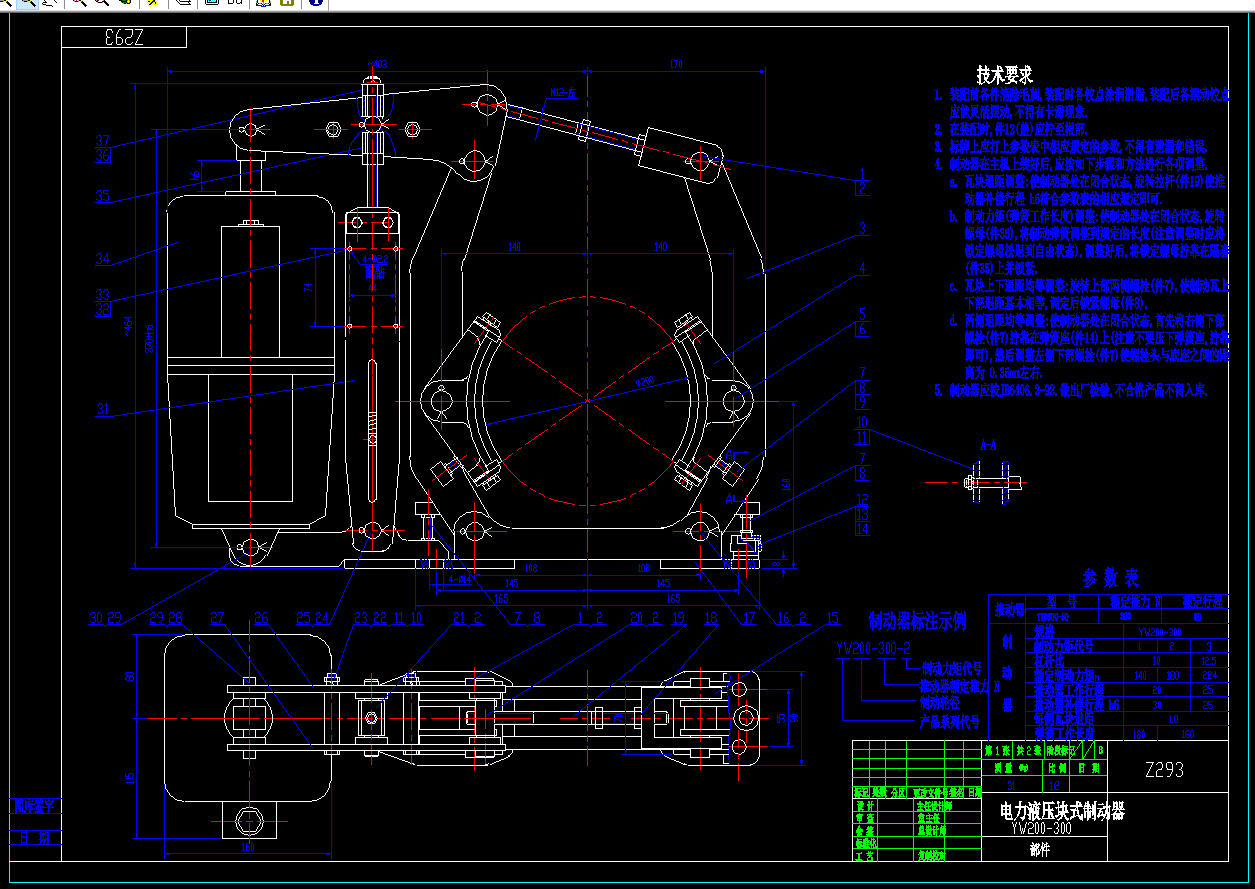
Task: Click part callout number 5
Action: (x=861, y=314)
